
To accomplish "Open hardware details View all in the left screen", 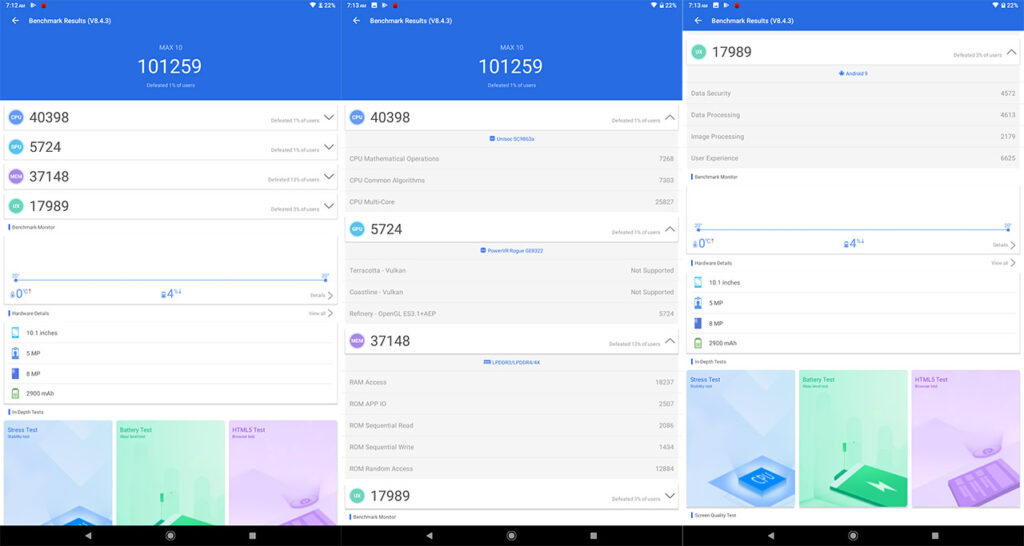I will (x=321, y=313).
